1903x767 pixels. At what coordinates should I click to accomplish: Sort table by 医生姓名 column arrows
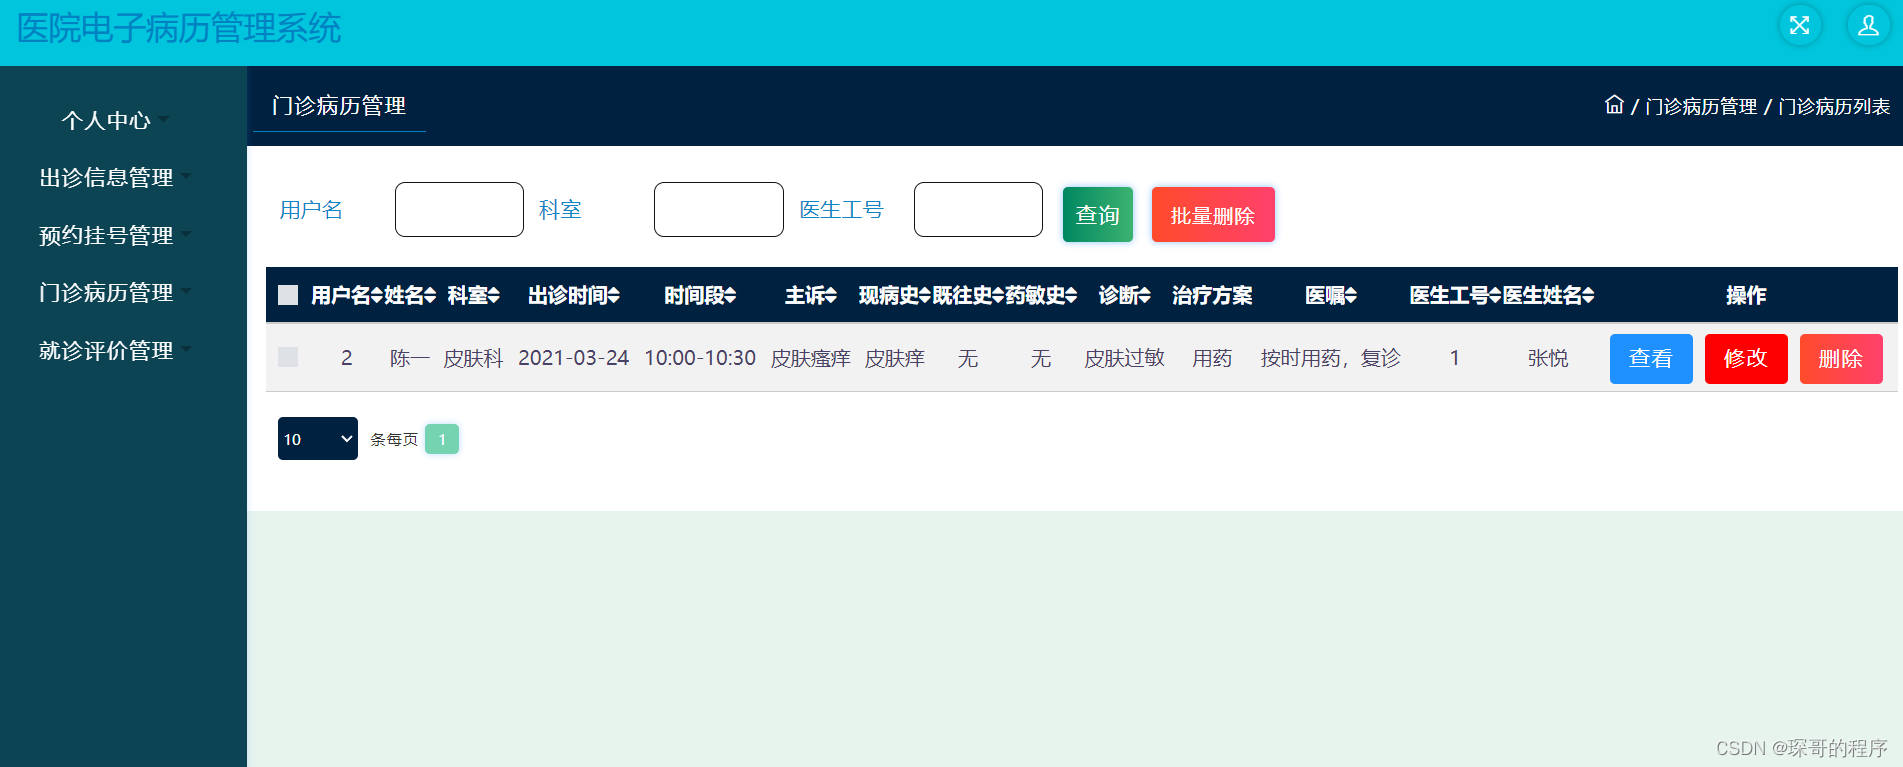(x=1588, y=295)
